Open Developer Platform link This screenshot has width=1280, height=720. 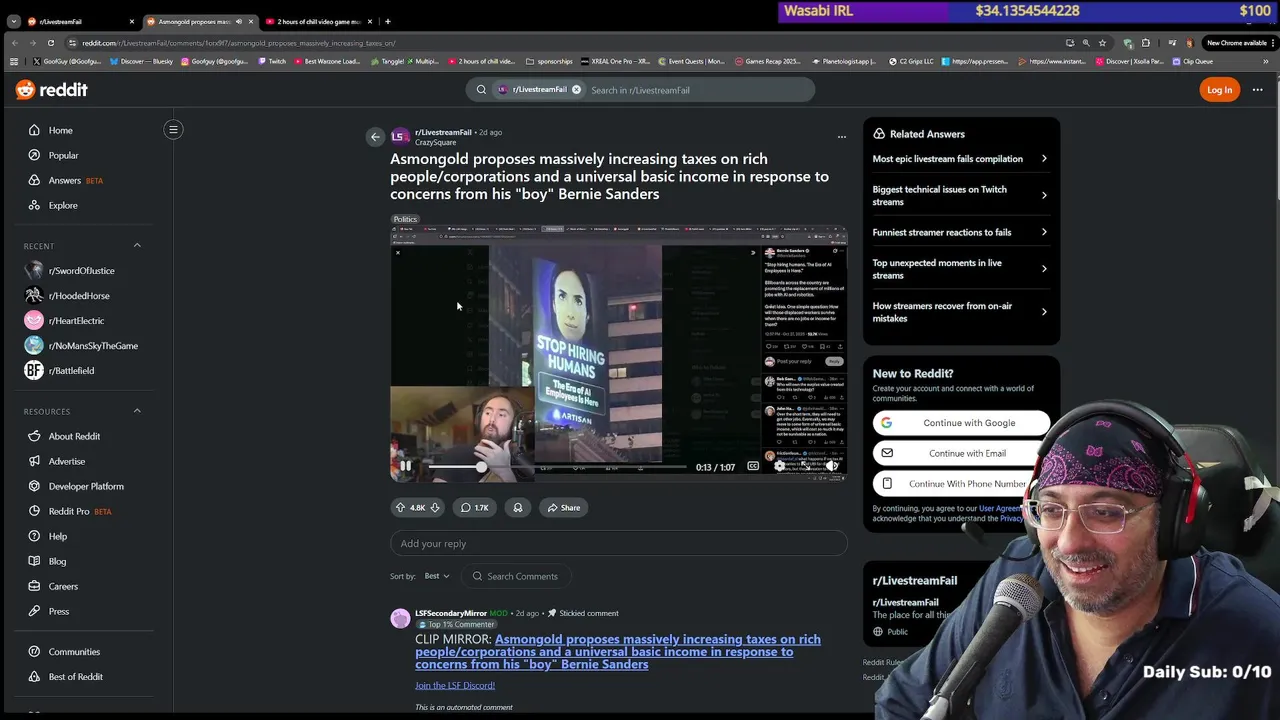(85, 486)
